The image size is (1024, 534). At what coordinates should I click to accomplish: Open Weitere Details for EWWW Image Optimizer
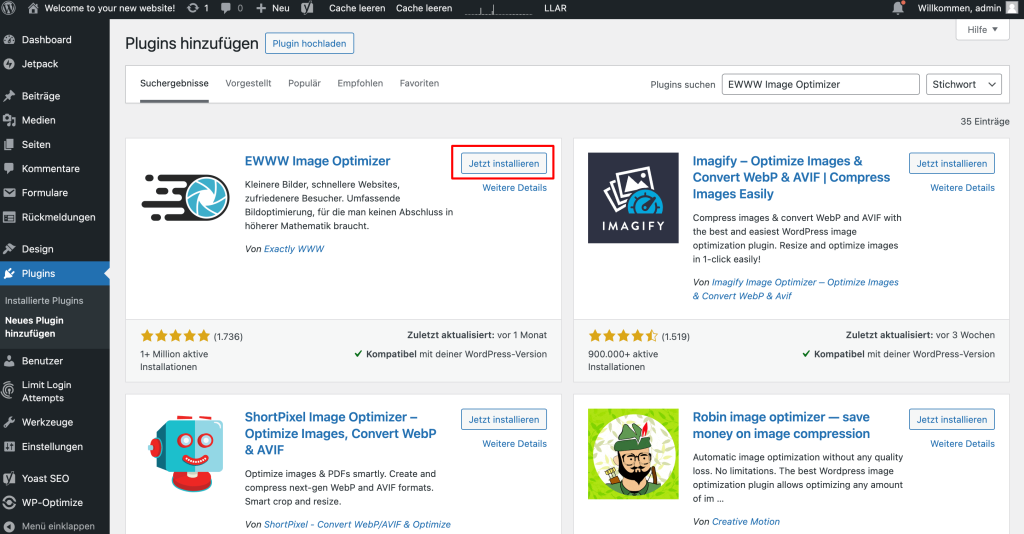tap(515, 187)
